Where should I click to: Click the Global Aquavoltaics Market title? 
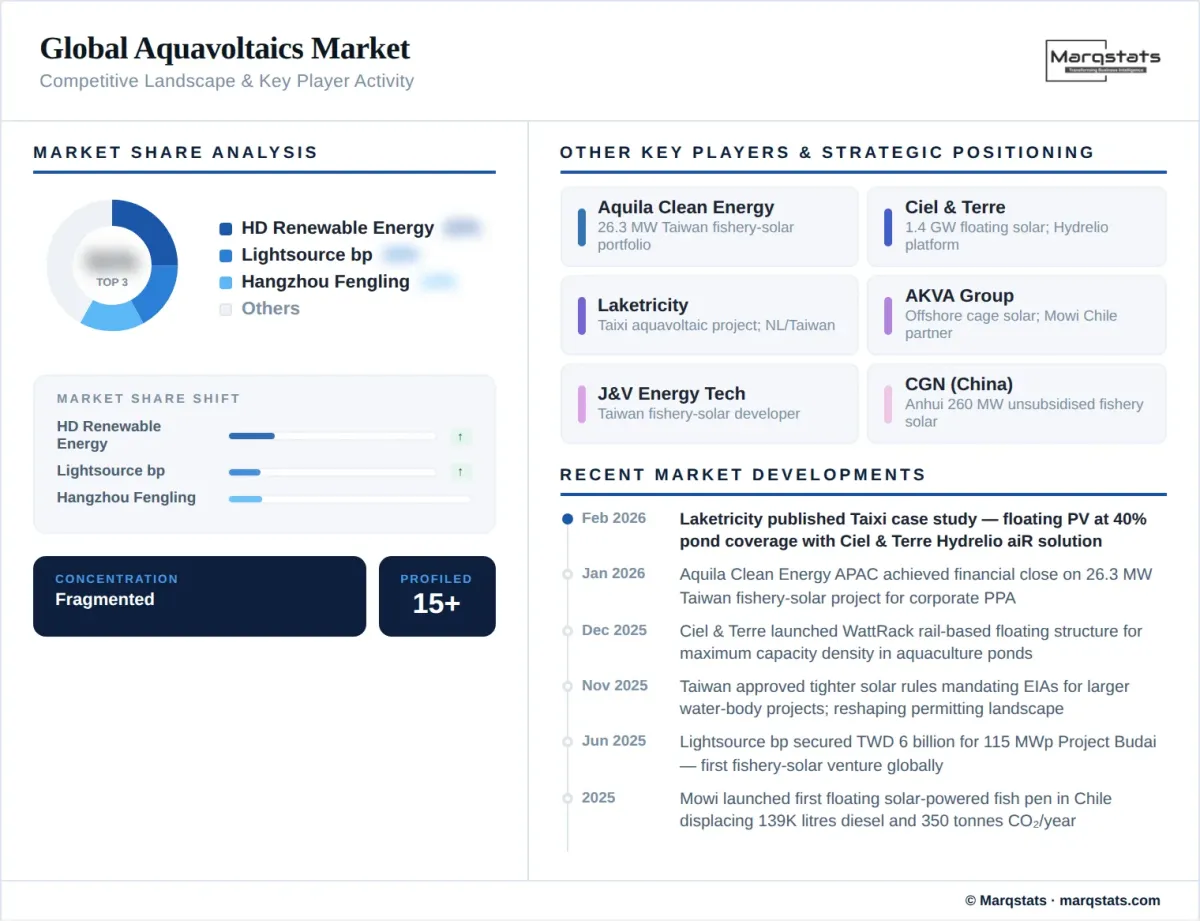225,48
